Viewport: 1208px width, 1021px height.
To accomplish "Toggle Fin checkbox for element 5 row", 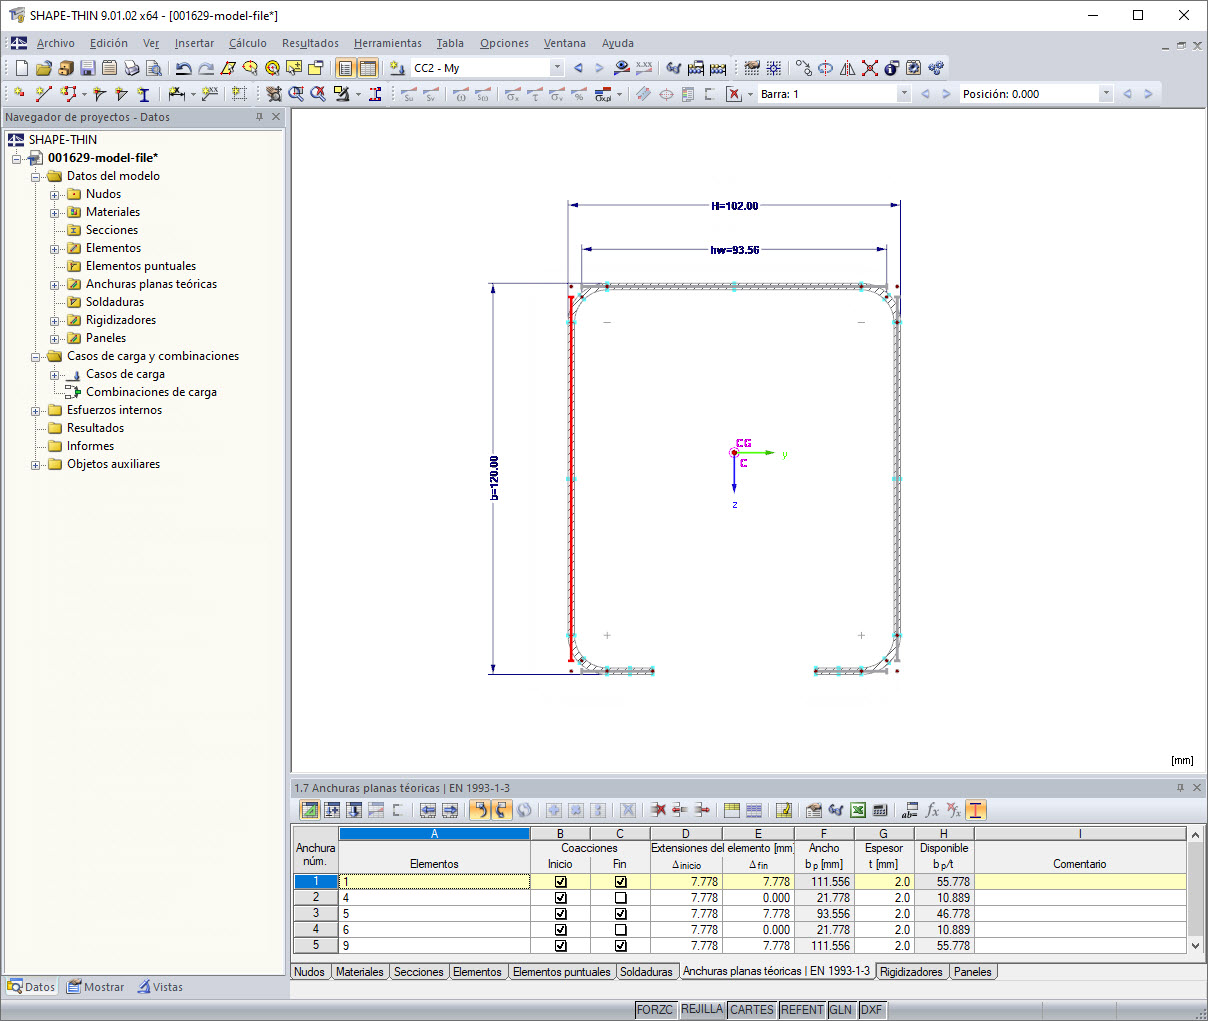I will (620, 914).
